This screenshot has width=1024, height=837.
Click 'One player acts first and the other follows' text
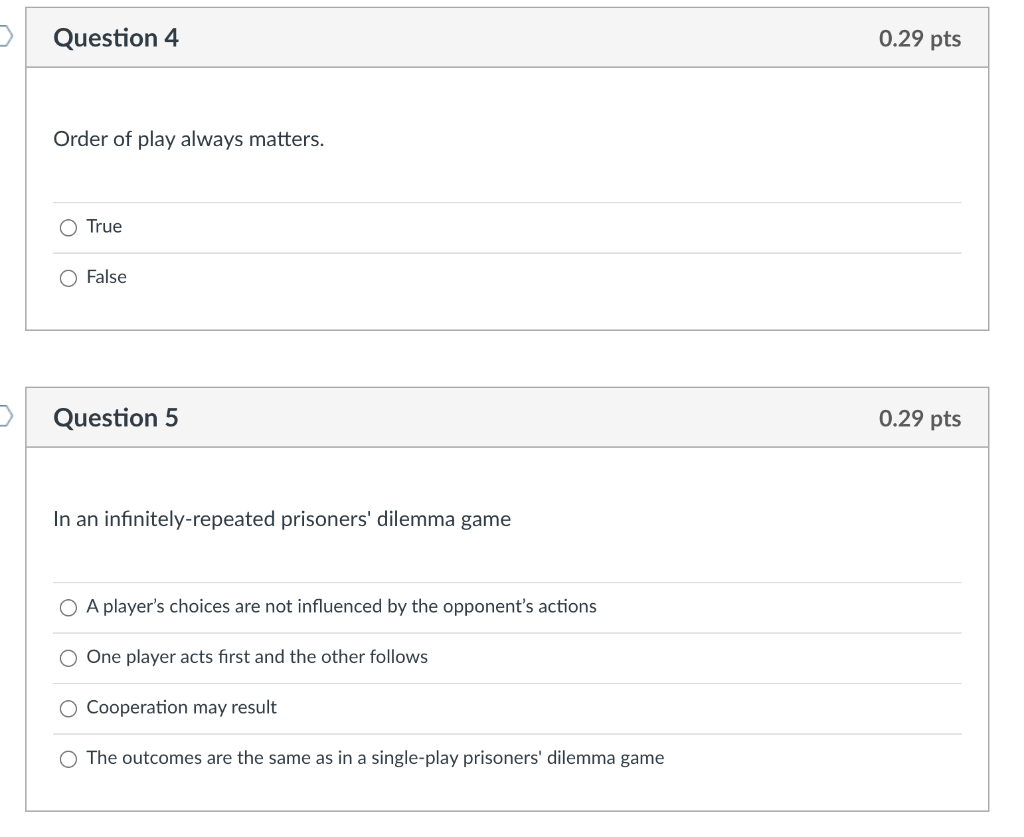(x=257, y=657)
